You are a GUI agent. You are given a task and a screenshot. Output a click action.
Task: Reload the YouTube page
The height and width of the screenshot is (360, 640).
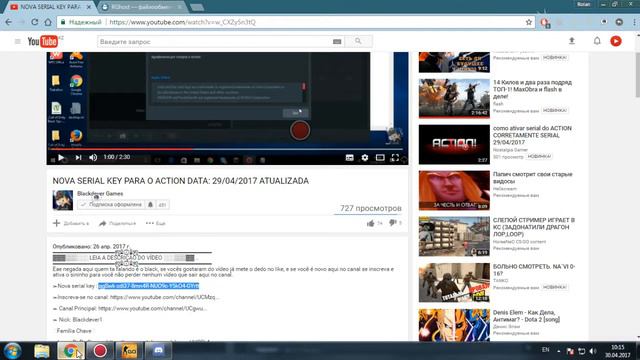tap(35, 22)
